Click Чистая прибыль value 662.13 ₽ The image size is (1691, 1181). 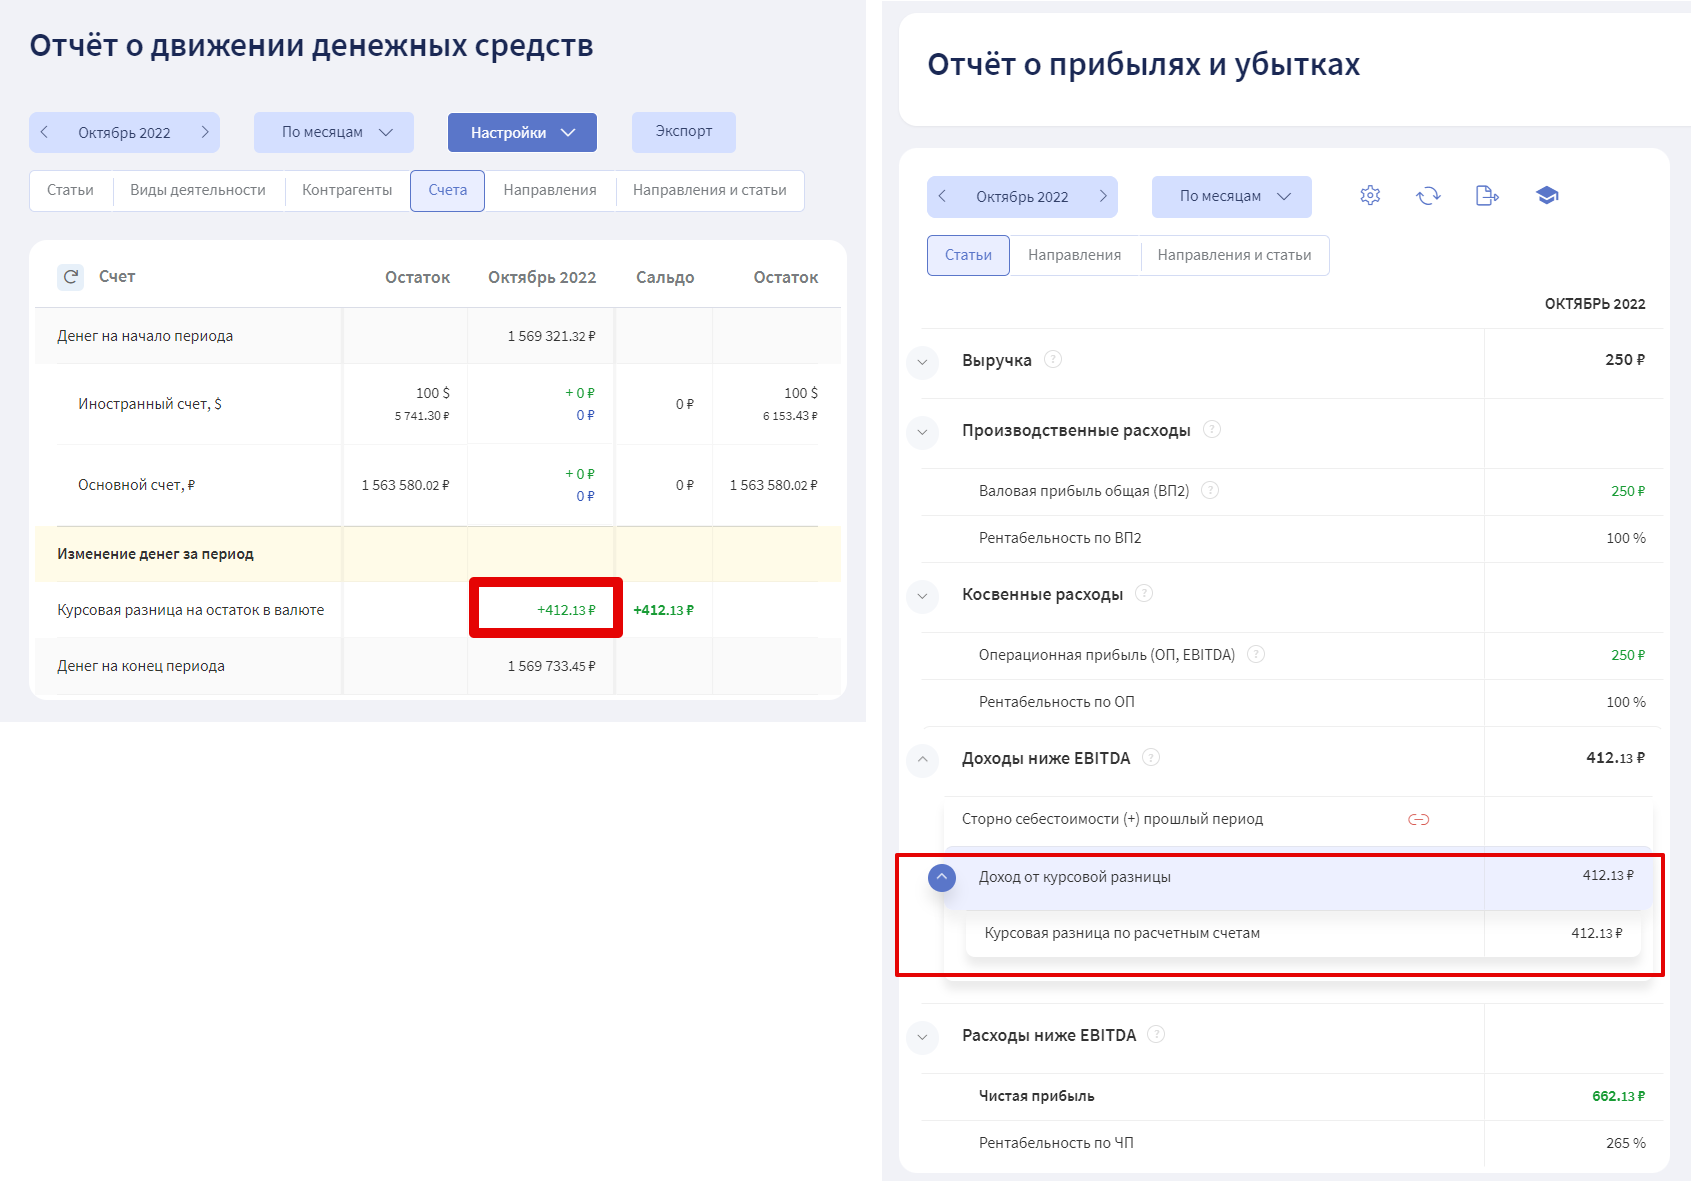pos(1618,1096)
